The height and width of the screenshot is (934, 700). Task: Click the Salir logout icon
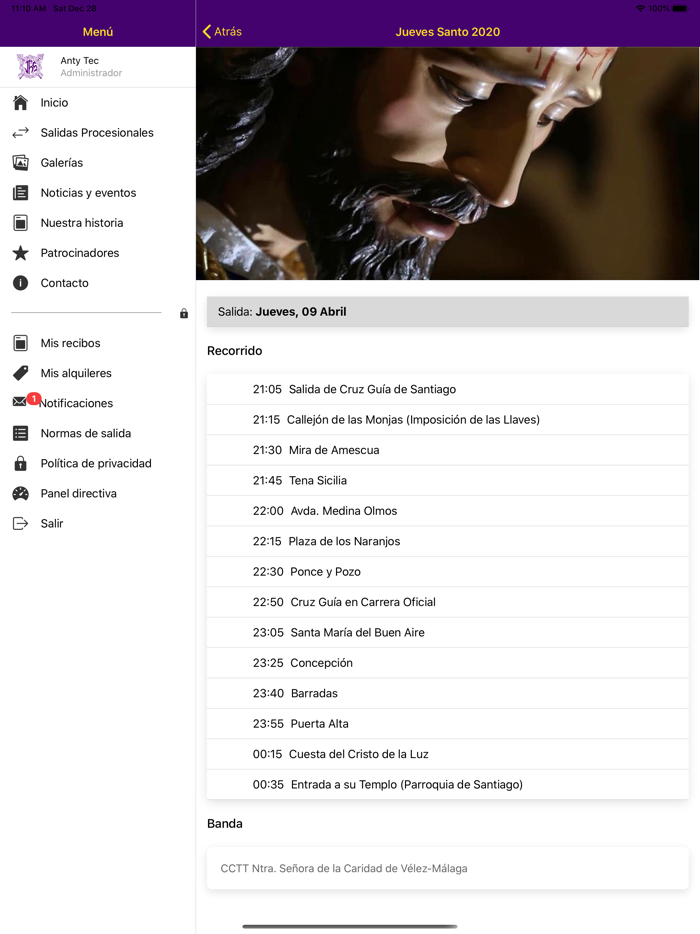20,523
